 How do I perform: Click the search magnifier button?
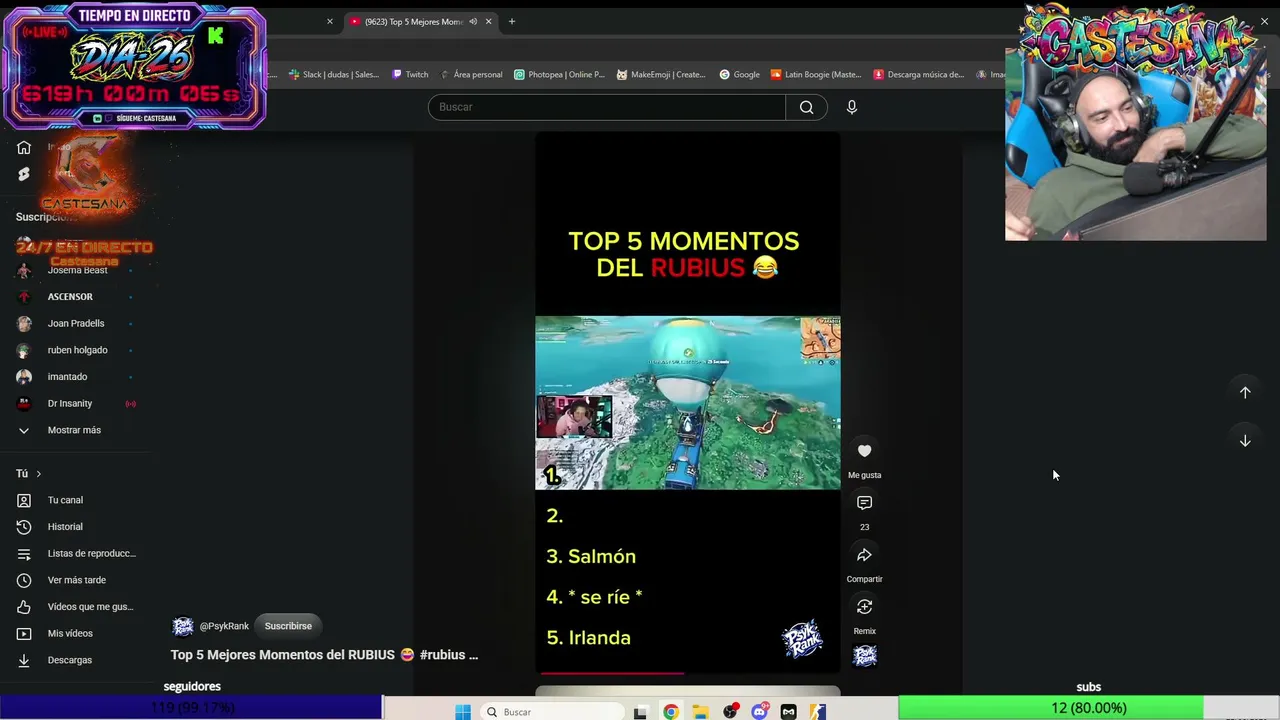[x=806, y=107]
